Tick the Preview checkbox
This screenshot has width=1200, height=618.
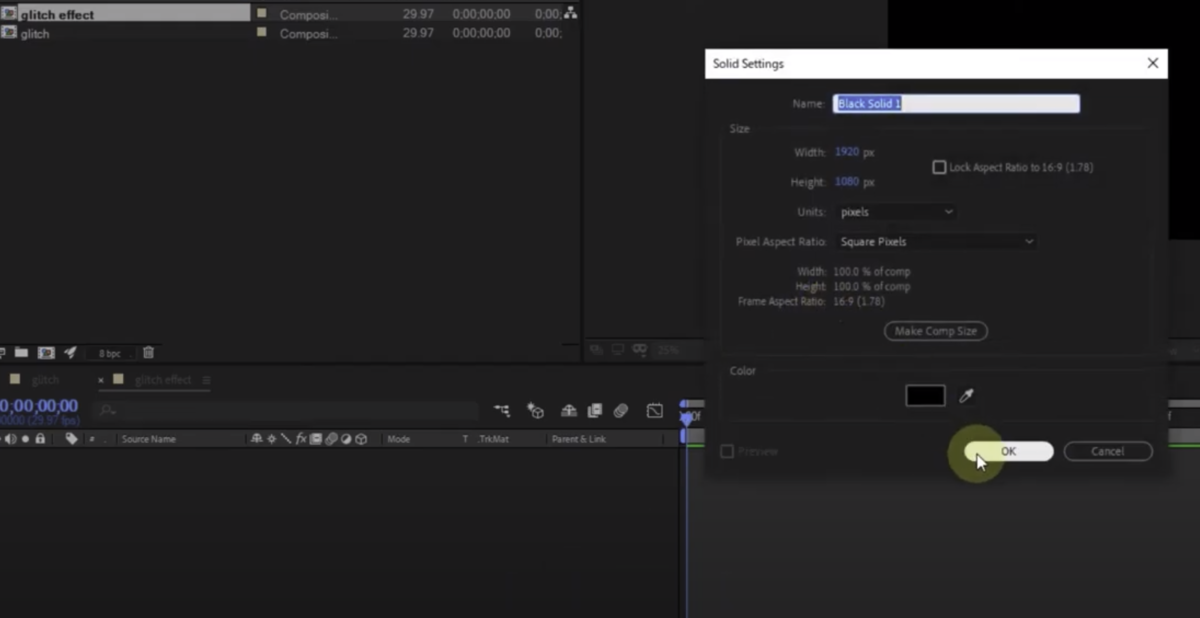[727, 452]
